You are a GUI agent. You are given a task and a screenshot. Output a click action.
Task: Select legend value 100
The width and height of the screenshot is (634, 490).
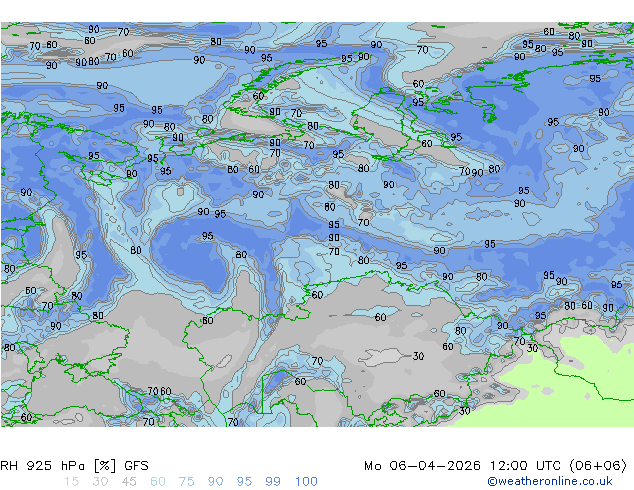coord(306,482)
